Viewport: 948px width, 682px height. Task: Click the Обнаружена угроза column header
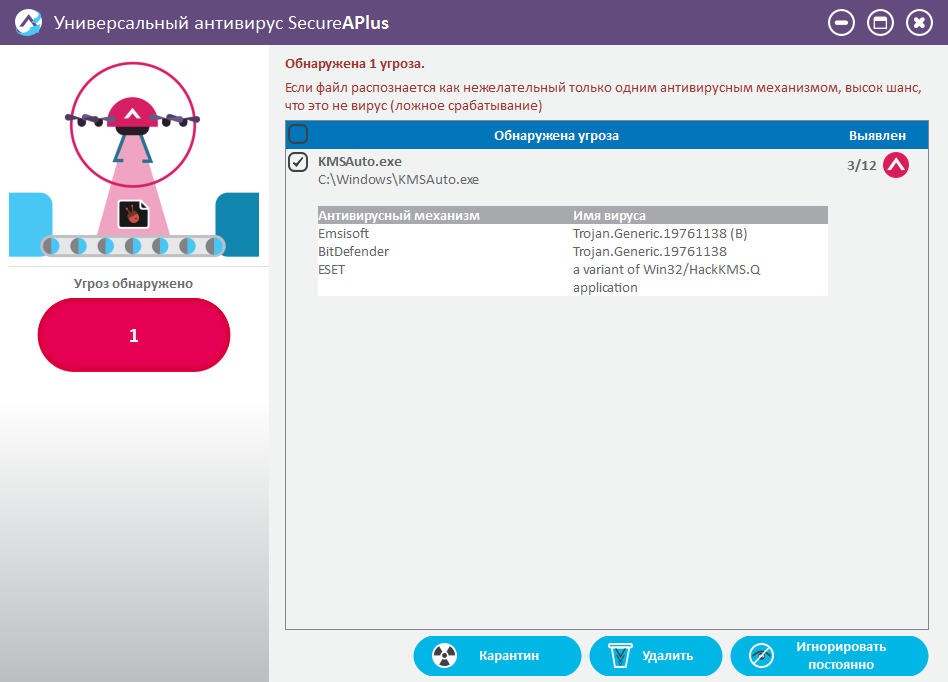[x=556, y=135]
